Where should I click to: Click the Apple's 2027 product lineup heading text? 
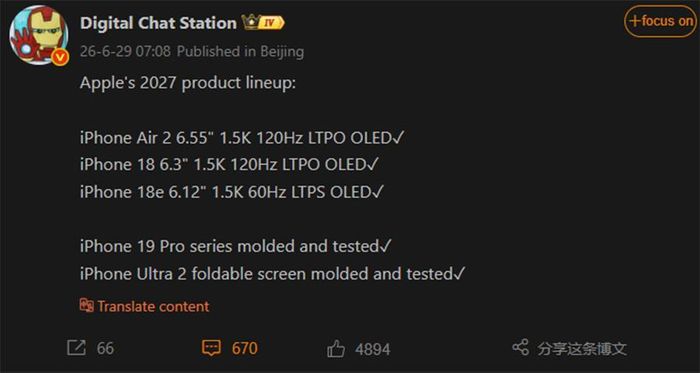click(x=188, y=83)
